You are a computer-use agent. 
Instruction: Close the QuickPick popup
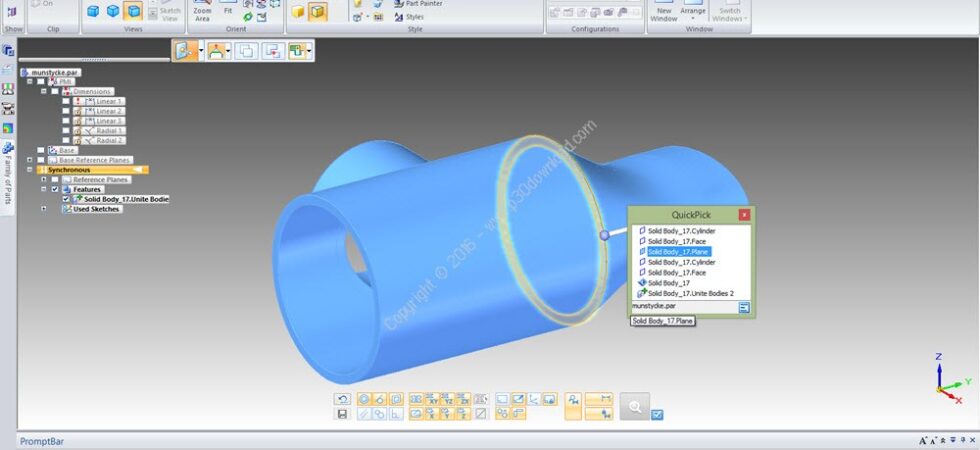point(744,214)
